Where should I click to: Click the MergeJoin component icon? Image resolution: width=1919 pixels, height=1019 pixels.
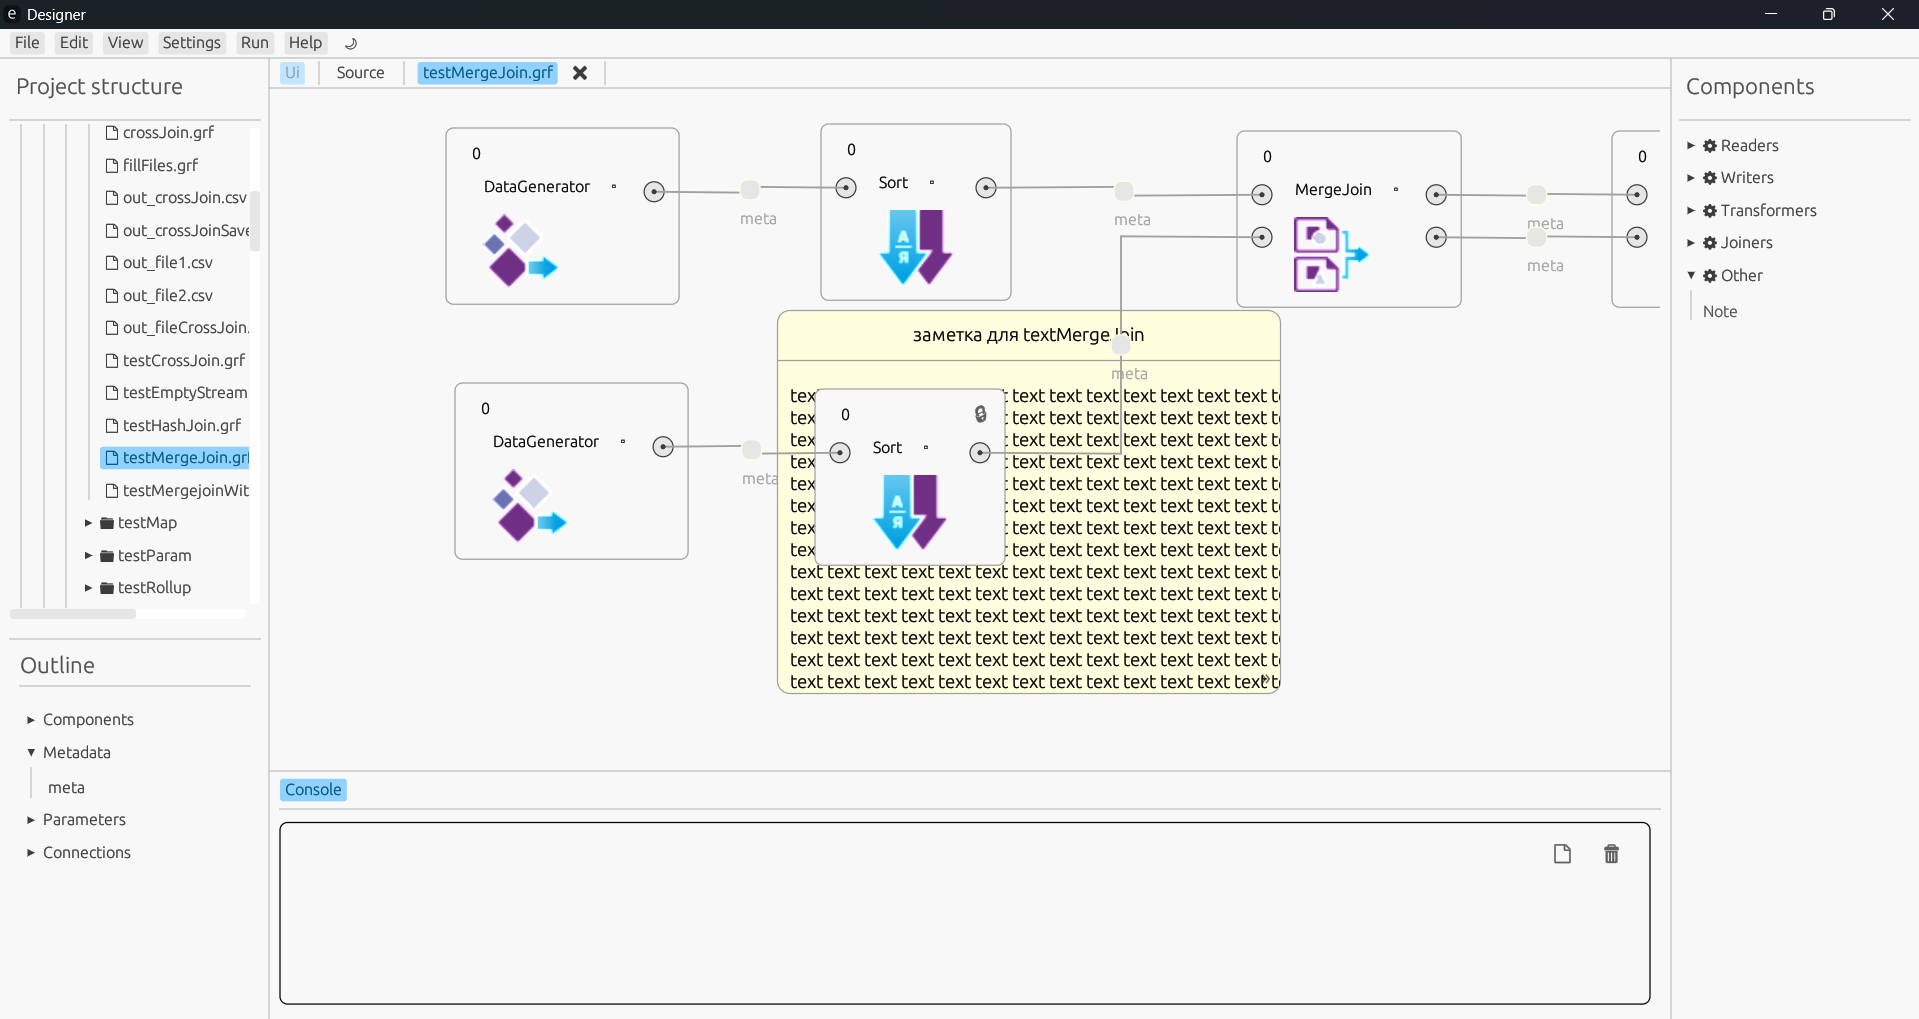click(1330, 254)
